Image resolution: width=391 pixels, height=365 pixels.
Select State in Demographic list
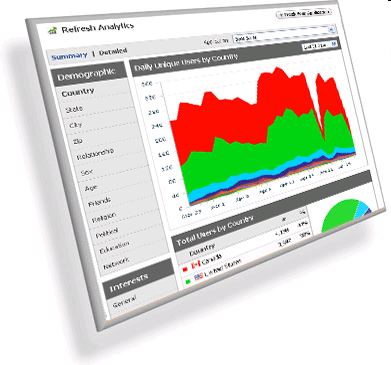(x=74, y=109)
